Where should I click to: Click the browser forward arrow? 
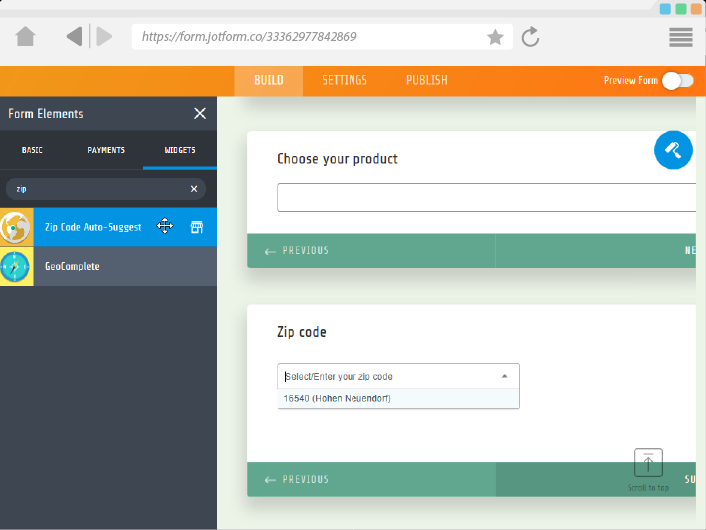point(104,37)
